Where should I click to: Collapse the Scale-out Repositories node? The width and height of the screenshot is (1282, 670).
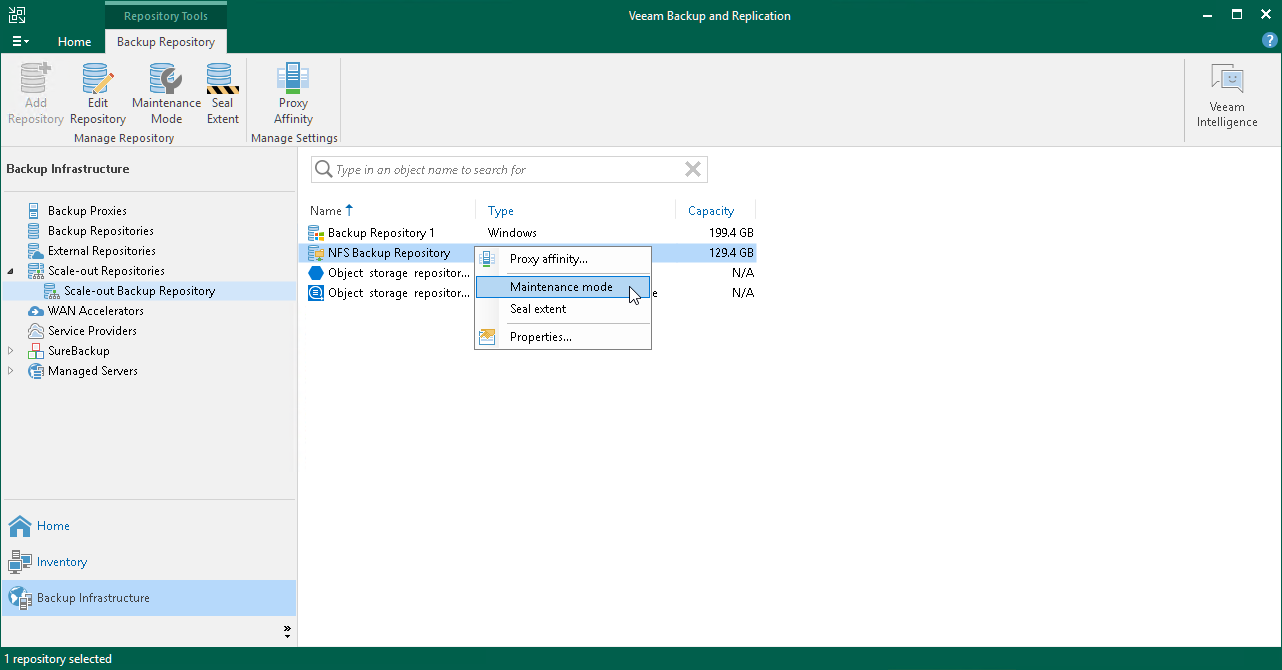10,270
